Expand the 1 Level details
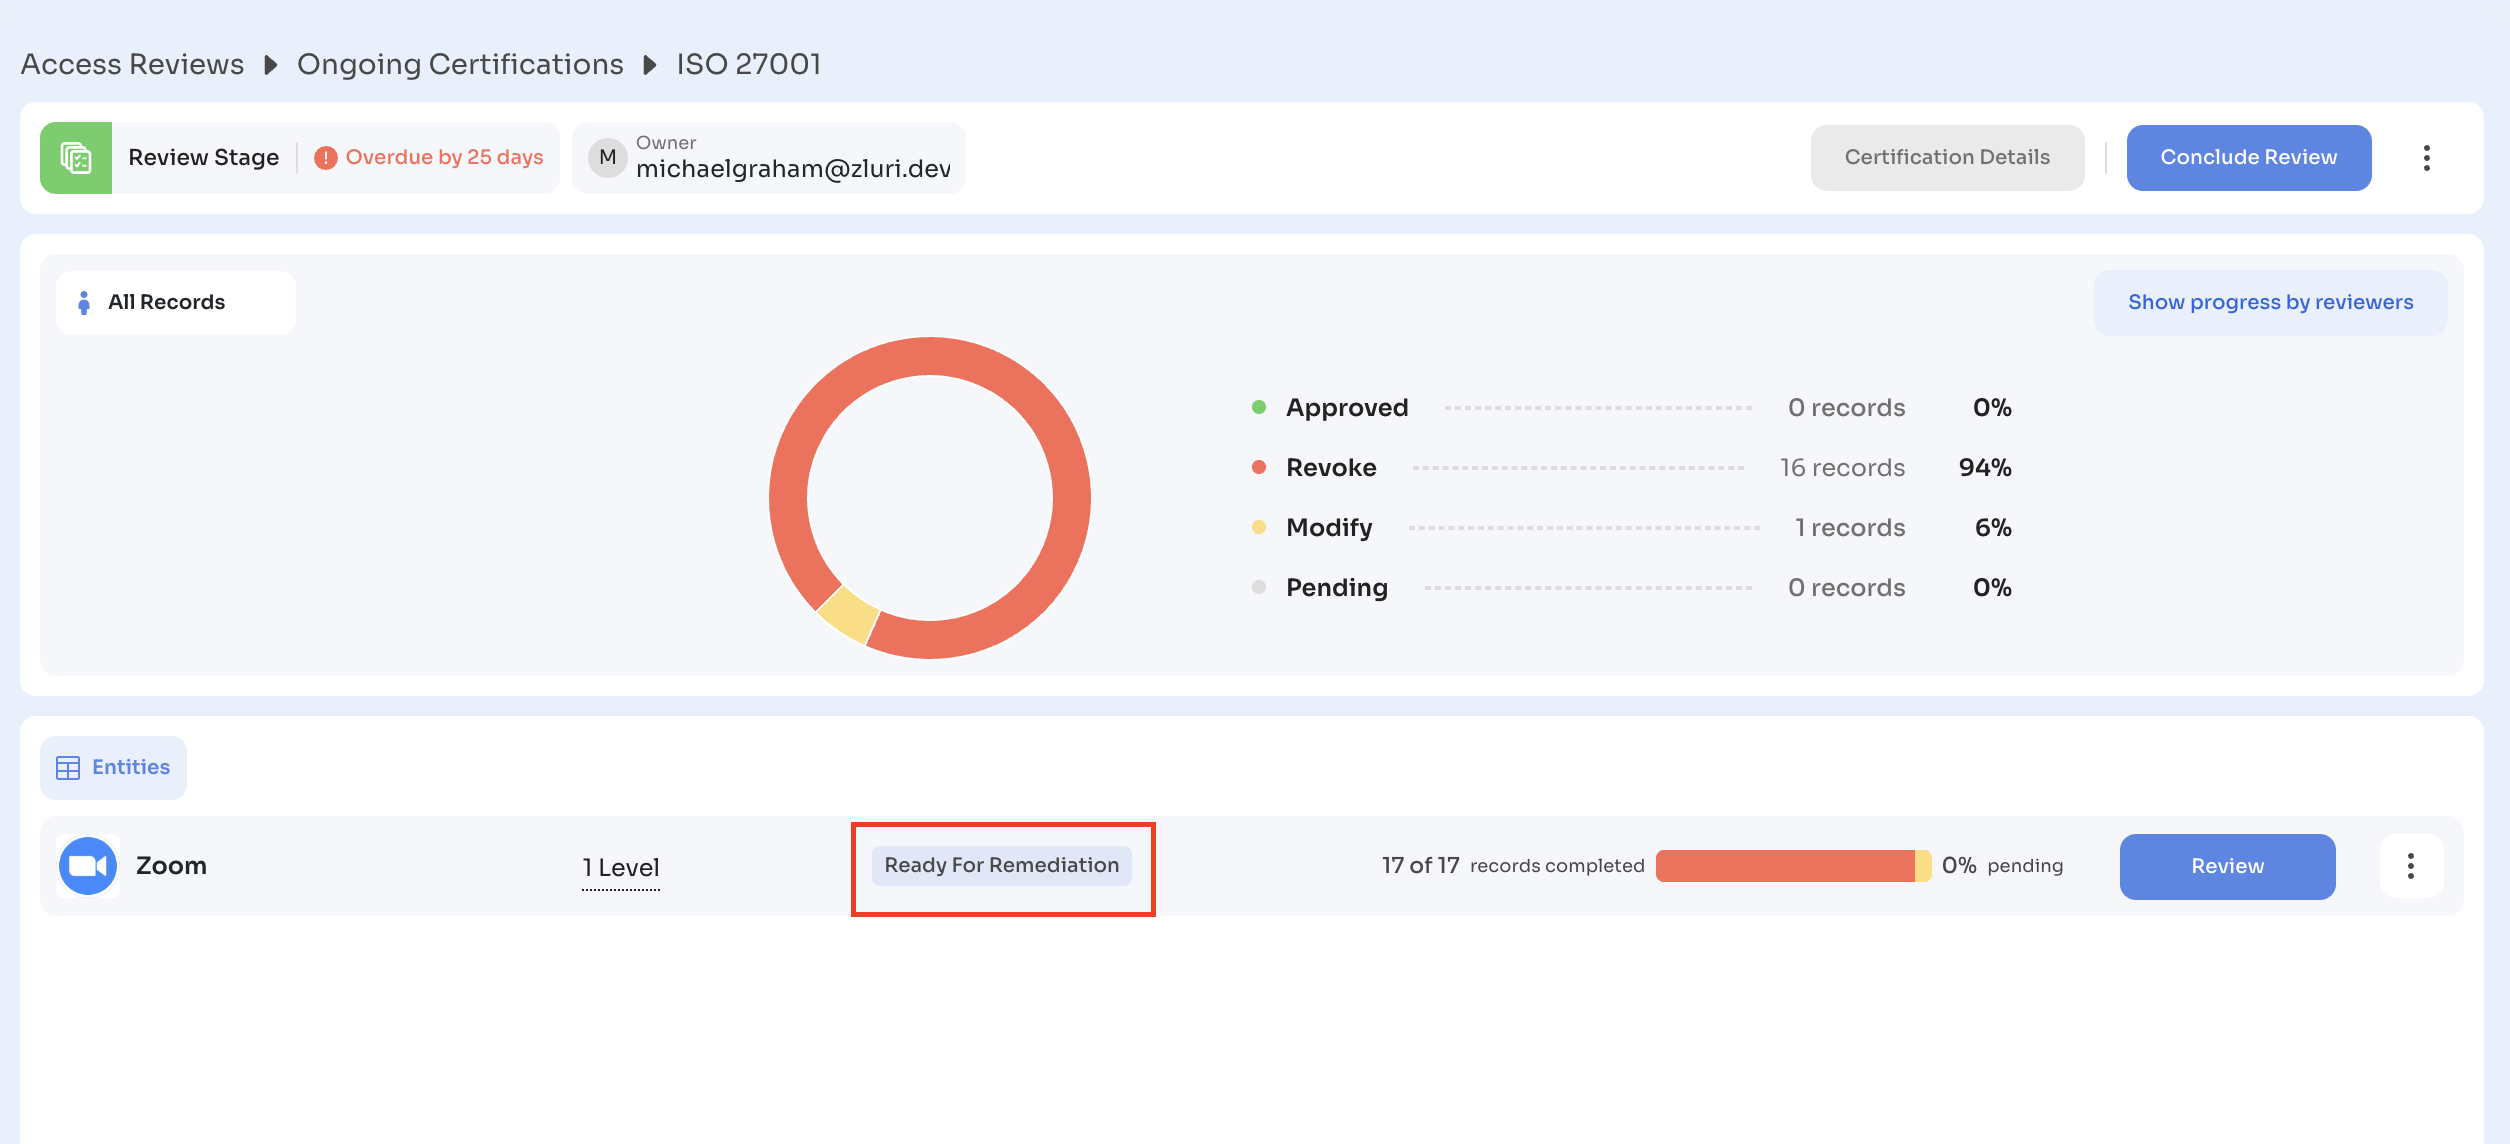The height and width of the screenshot is (1144, 2510). [621, 868]
